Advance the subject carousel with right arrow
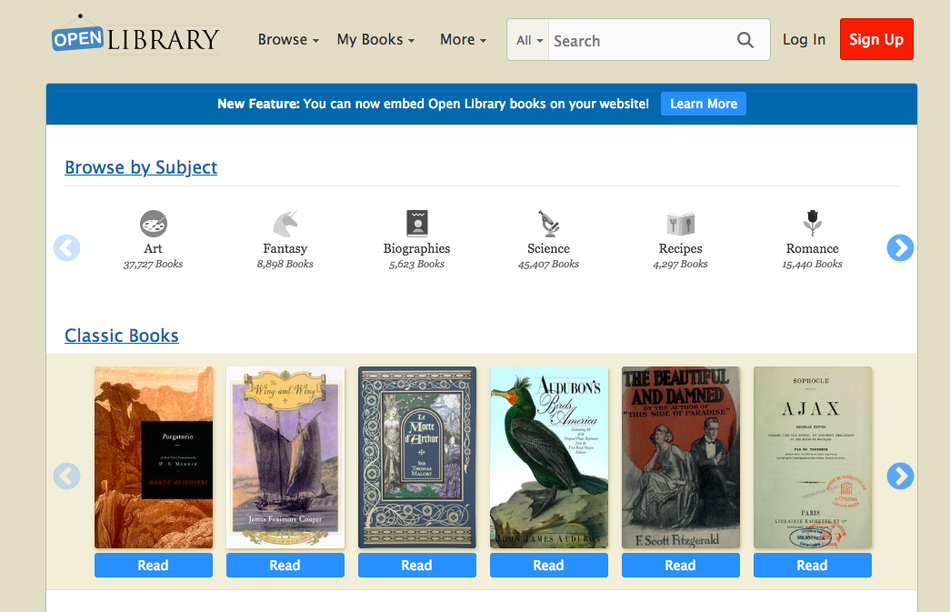This screenshot has height=612, width=950. point(900,248)
